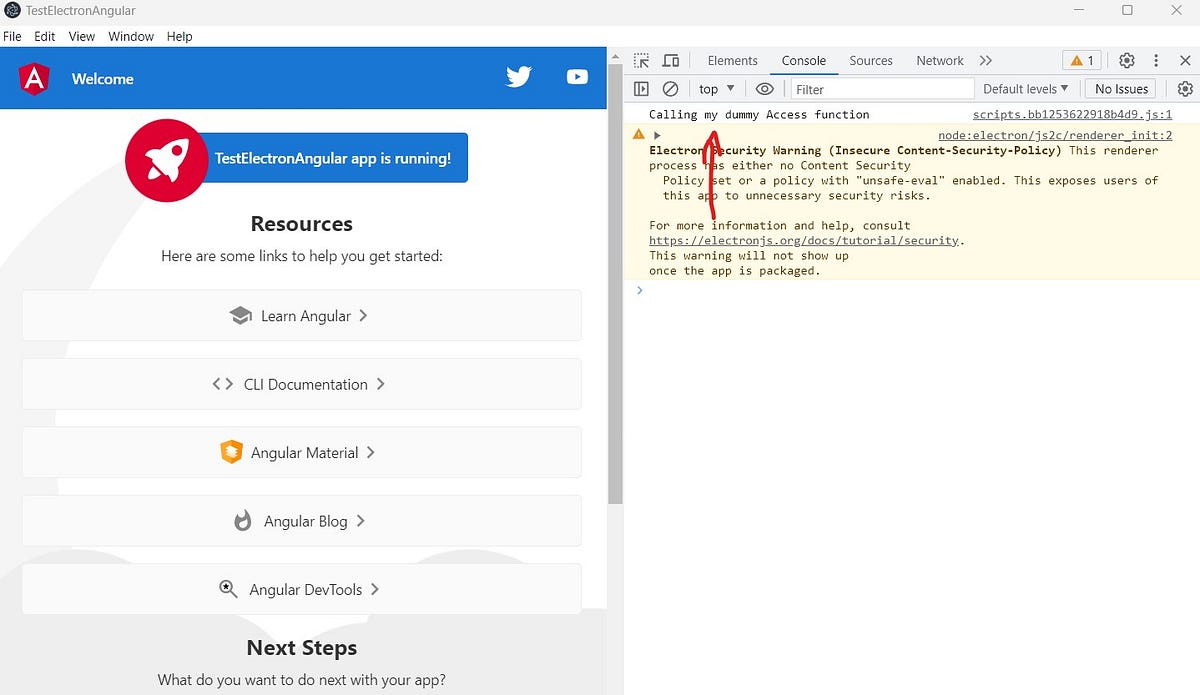Open the console sidebar

(x=641, y=88)
